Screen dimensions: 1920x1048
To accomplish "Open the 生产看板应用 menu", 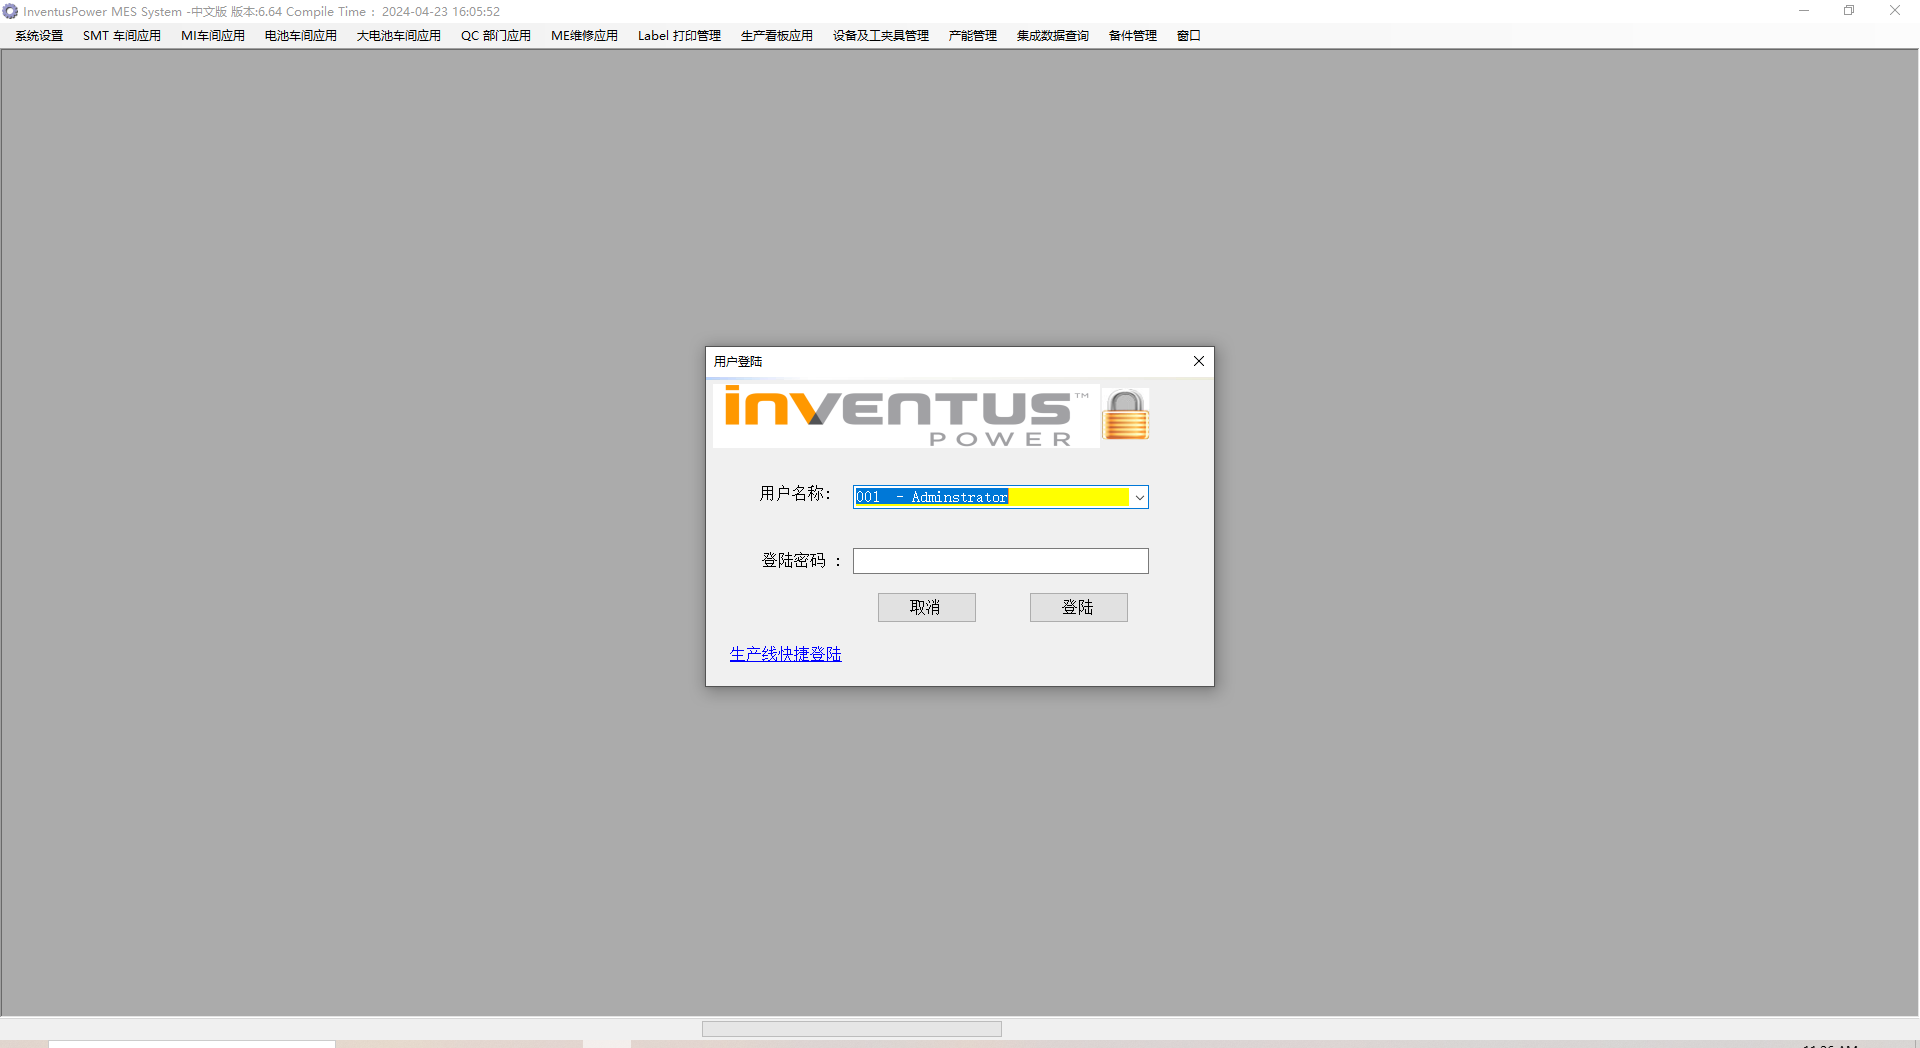I will coord(777,36).
